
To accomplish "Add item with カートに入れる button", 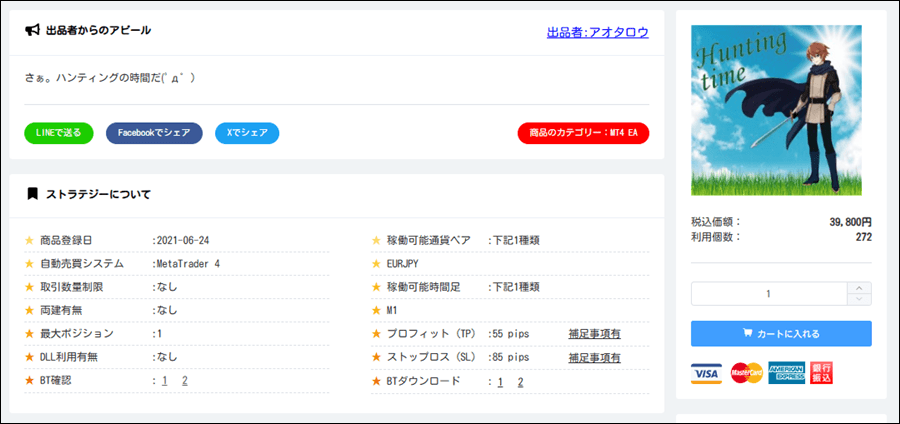I will 781,333.
